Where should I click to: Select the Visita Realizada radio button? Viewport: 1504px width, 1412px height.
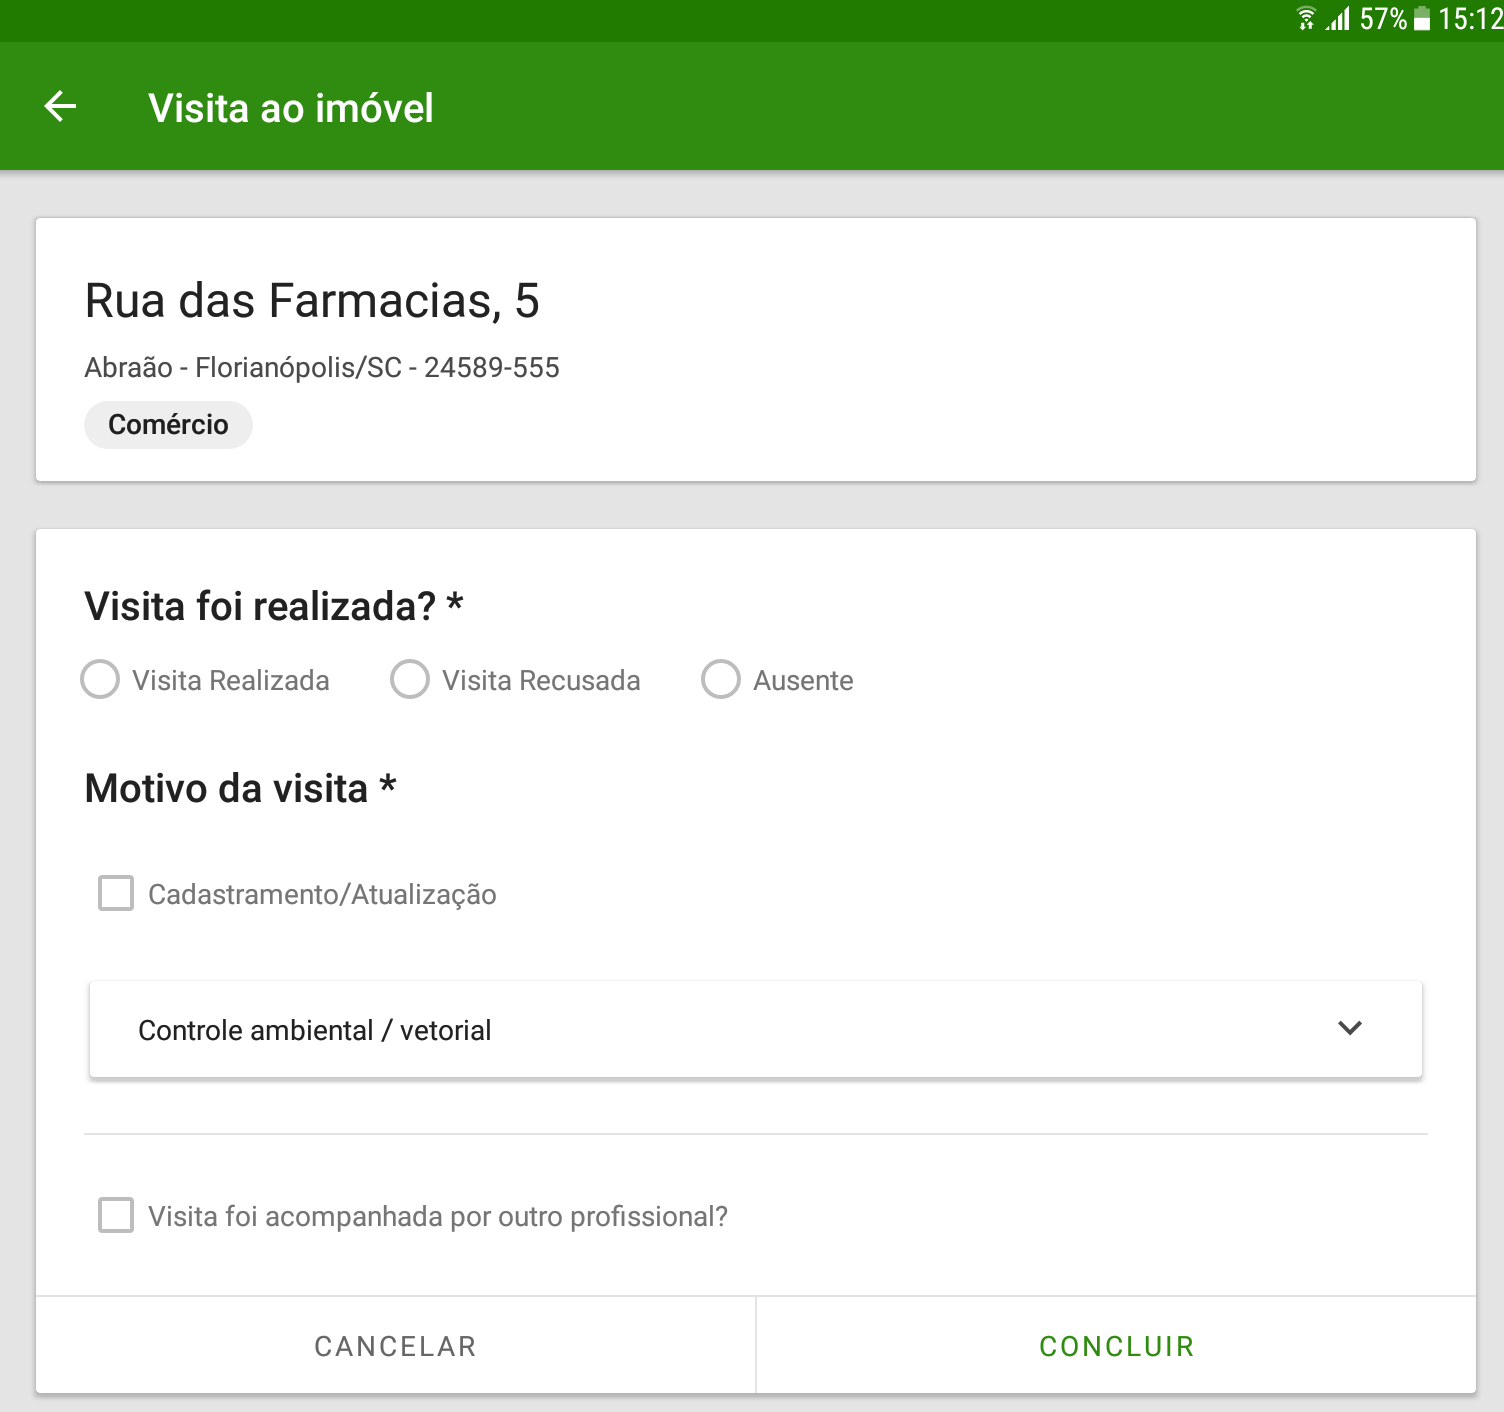pos(100,679)
